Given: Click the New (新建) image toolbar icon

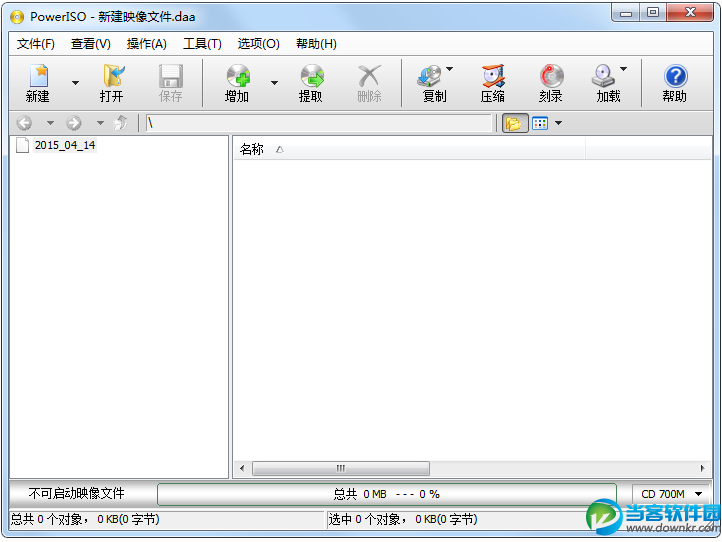Looking at the screenshot, I should click(39, 76).
